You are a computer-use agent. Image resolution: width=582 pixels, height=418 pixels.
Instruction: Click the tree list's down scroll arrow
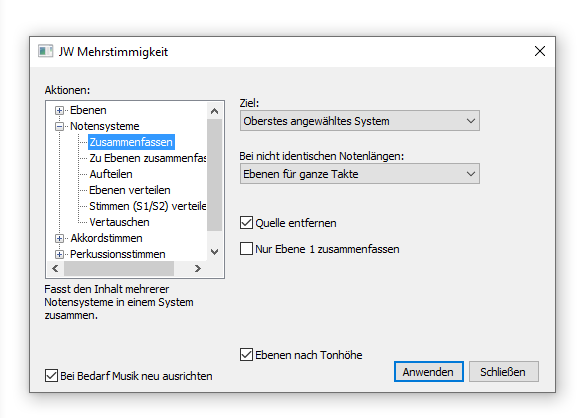point(215,252)
